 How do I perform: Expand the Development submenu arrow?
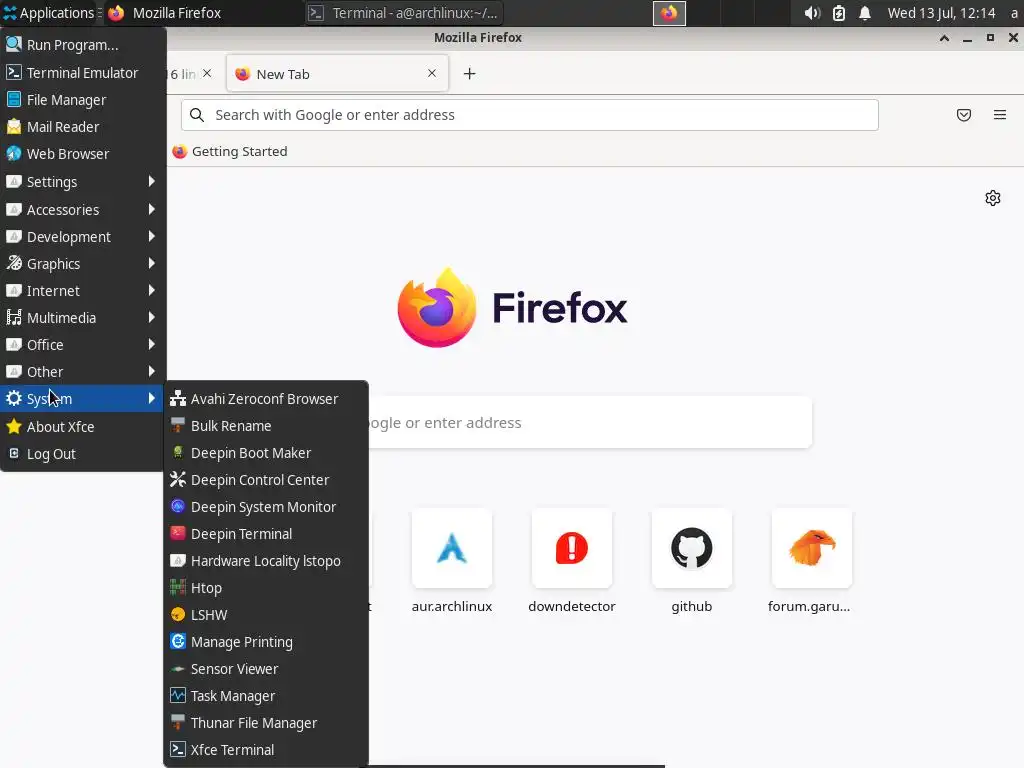point(152,236)
